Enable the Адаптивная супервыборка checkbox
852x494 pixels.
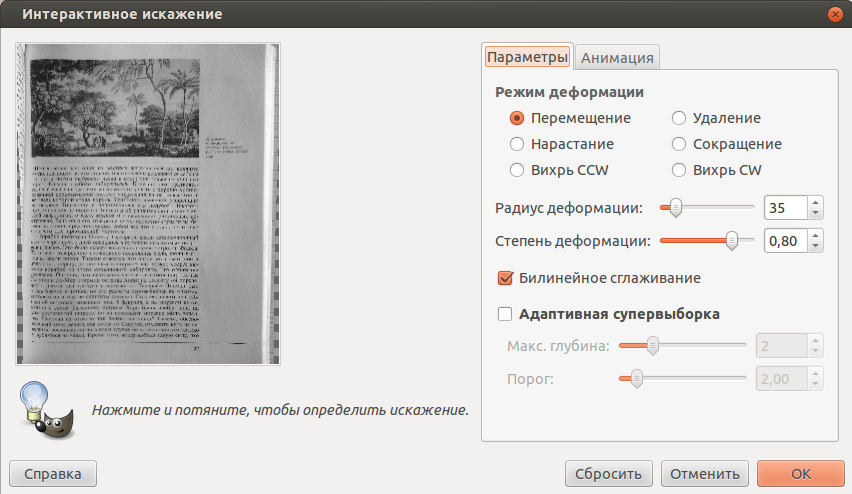point(505,314)
